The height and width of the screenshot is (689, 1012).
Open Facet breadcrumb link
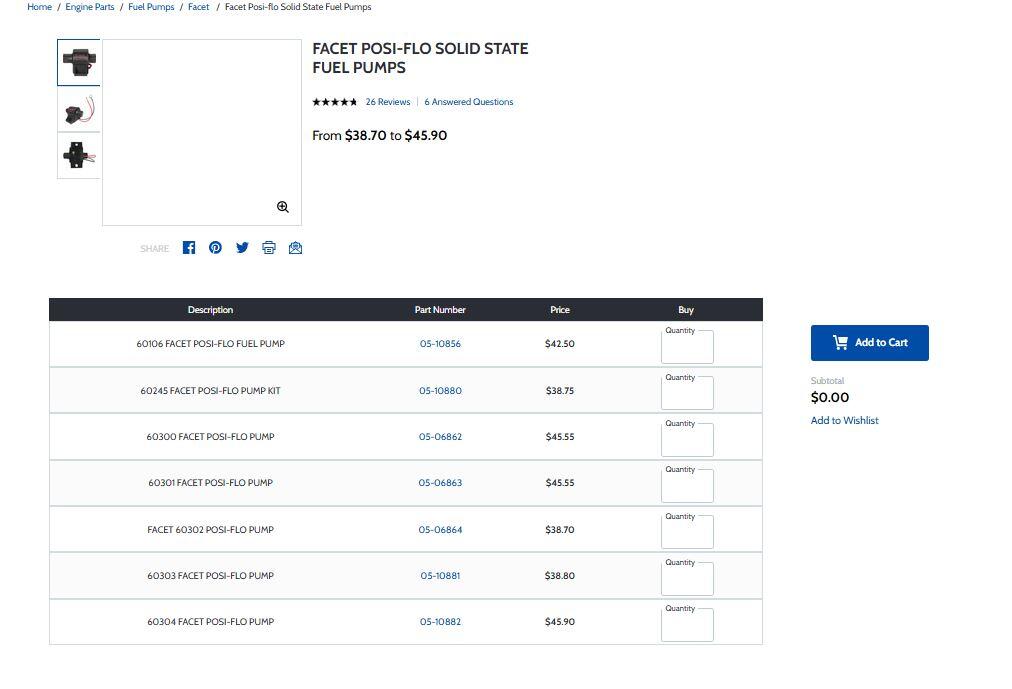tap(199, 7)
